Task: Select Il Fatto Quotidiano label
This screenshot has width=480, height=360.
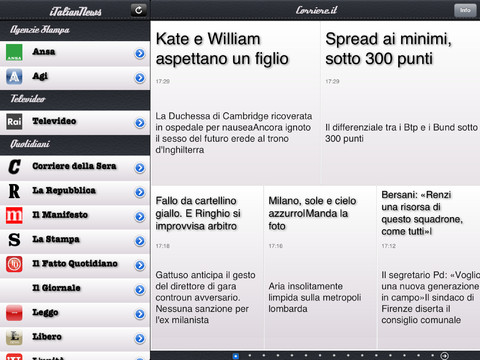Action: pos(75,263)
